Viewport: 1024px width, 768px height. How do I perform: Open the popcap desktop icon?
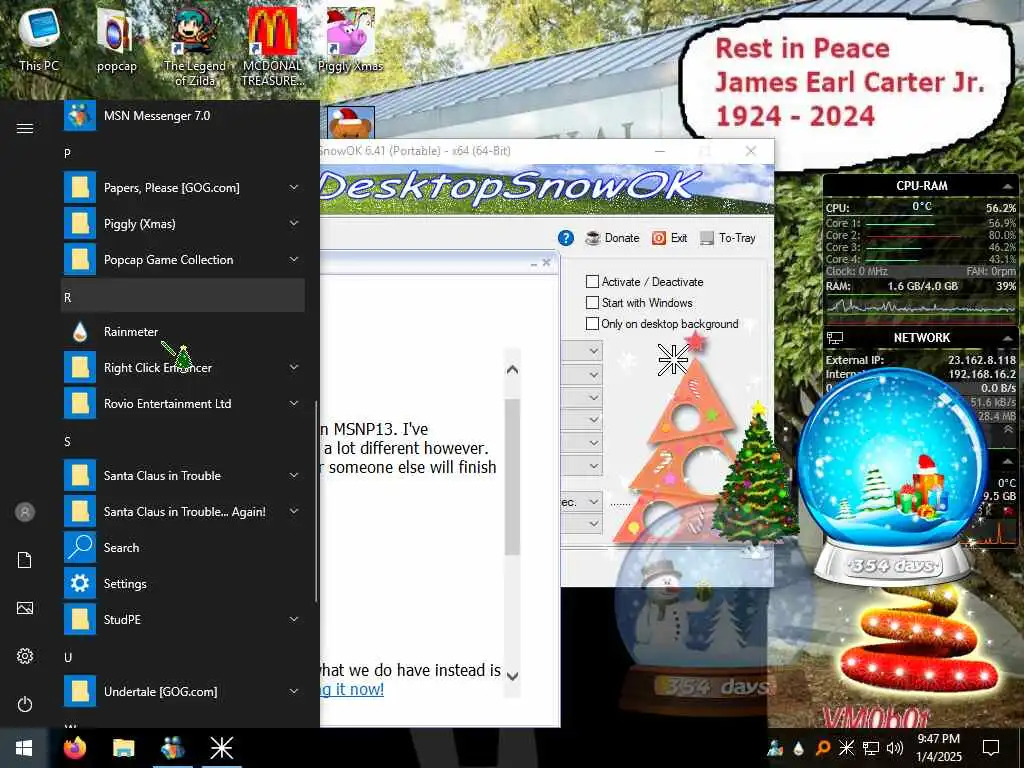116,39
